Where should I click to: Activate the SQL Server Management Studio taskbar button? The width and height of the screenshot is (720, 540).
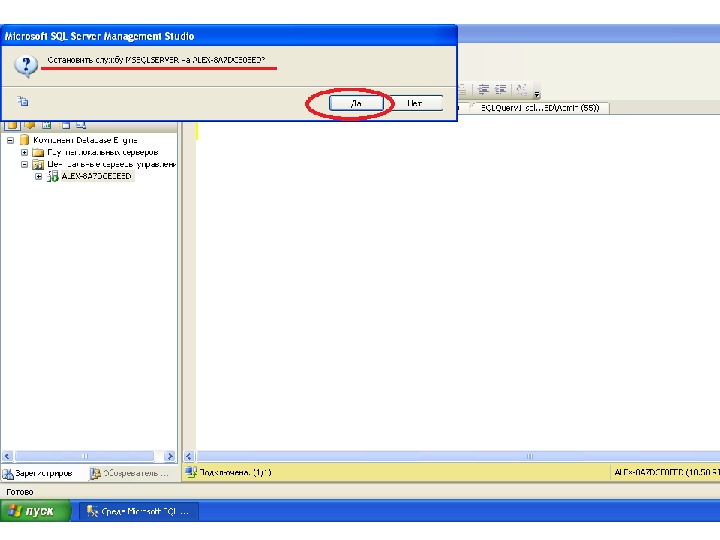(139, 511)
